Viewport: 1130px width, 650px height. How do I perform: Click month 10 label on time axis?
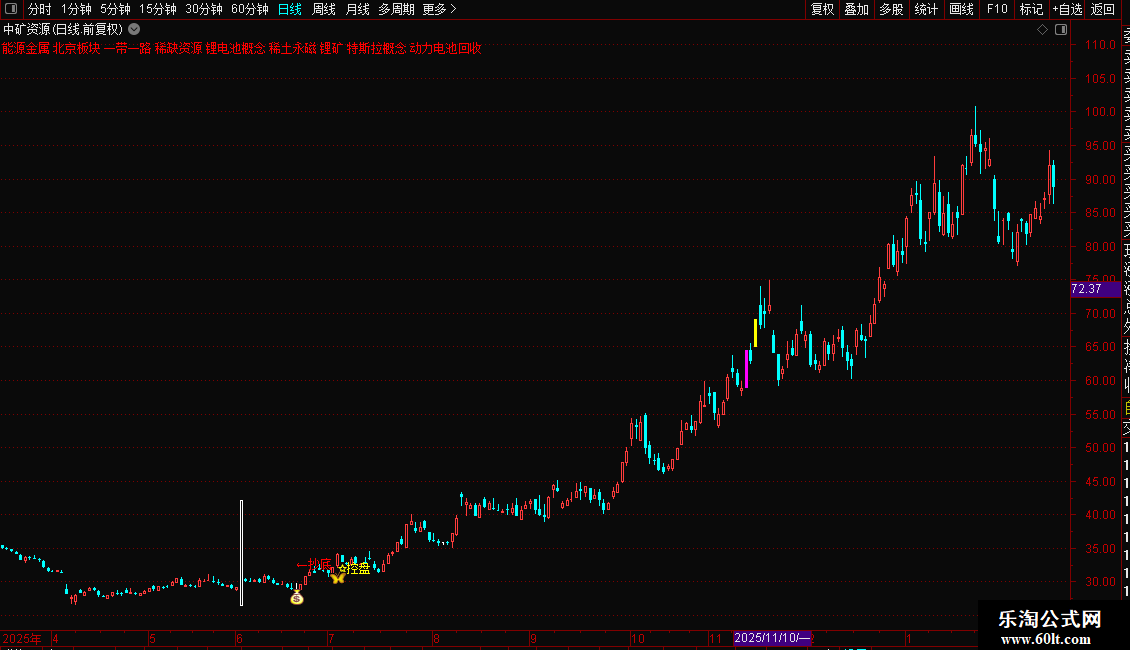[637, 638]
